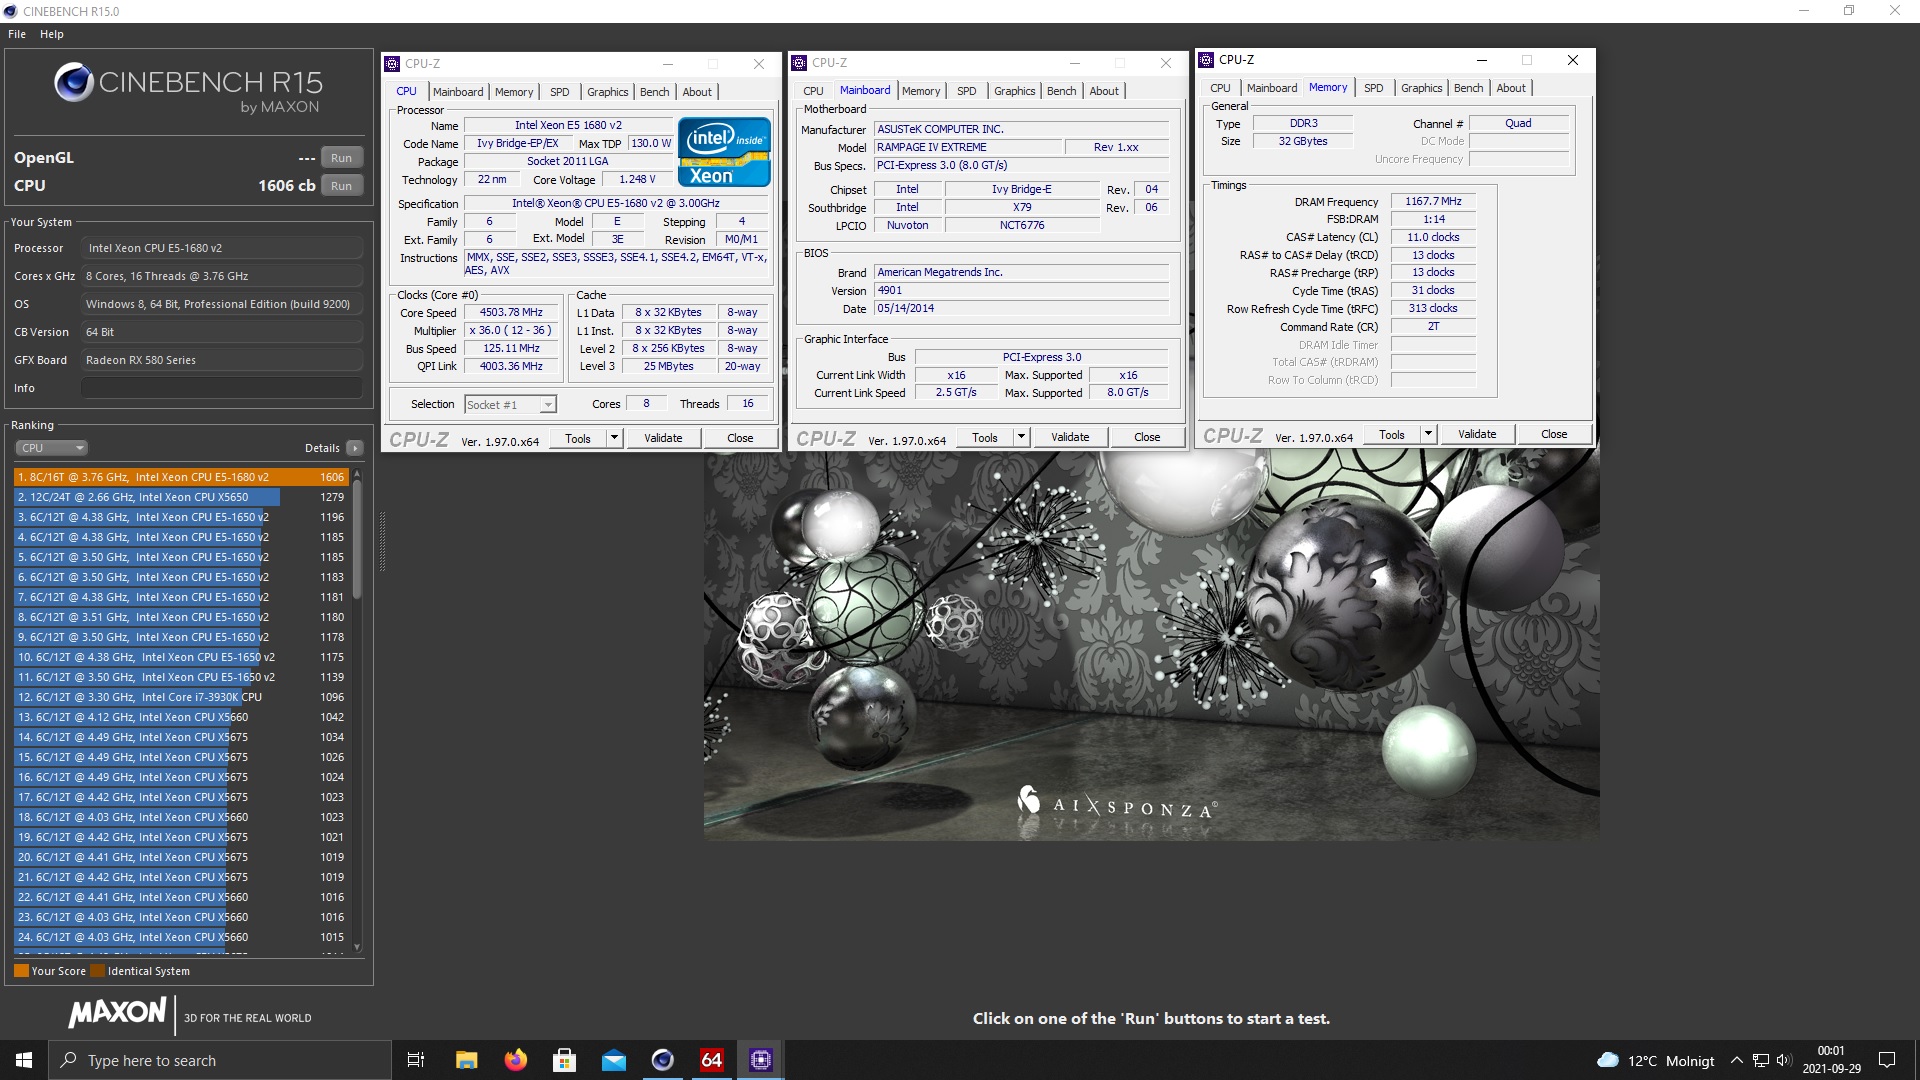1920x1080 pixels.
Task: Open Graphics tab in first CPU-Z window
Action: click(x=607, y=92)
